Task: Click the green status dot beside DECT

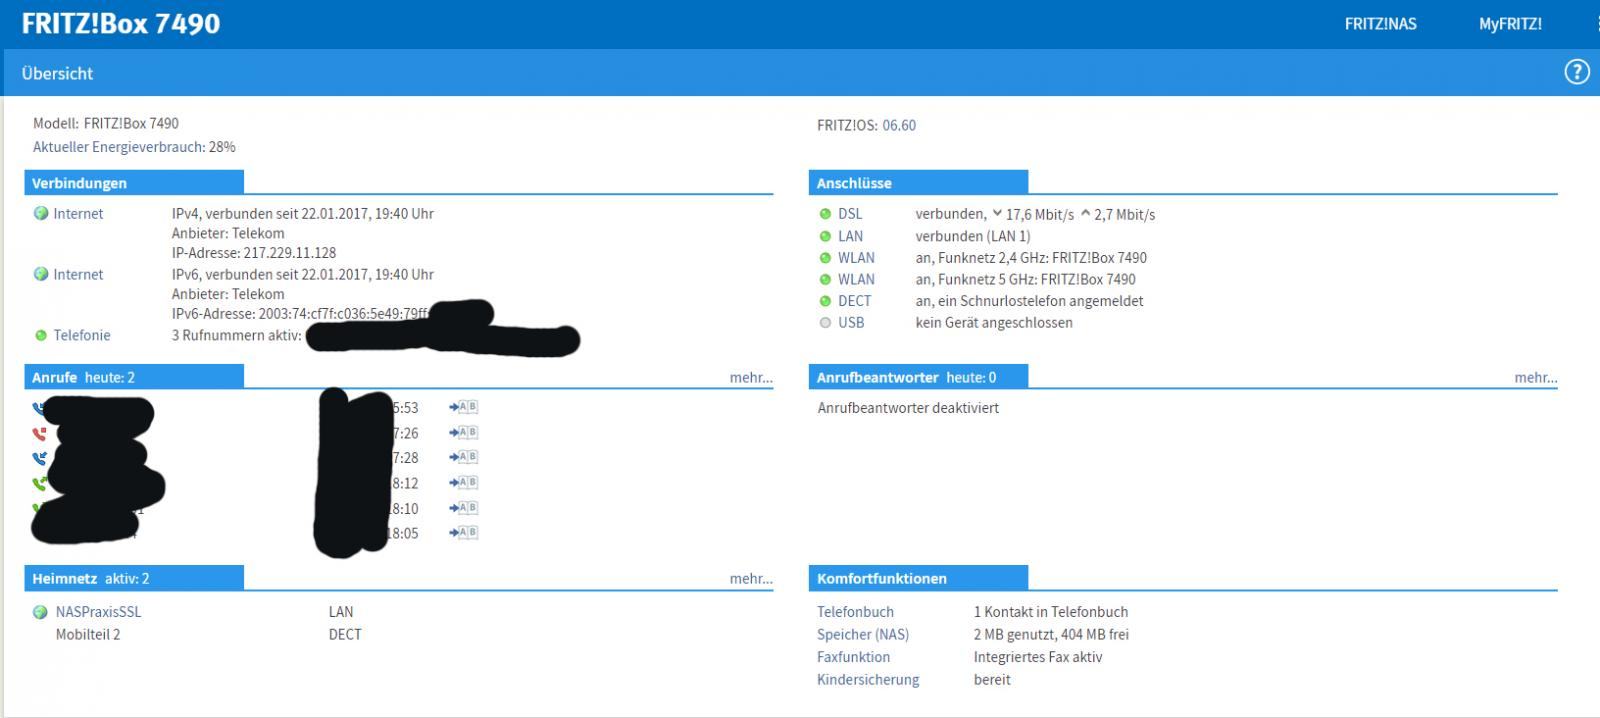Action: tap(825, 301)
